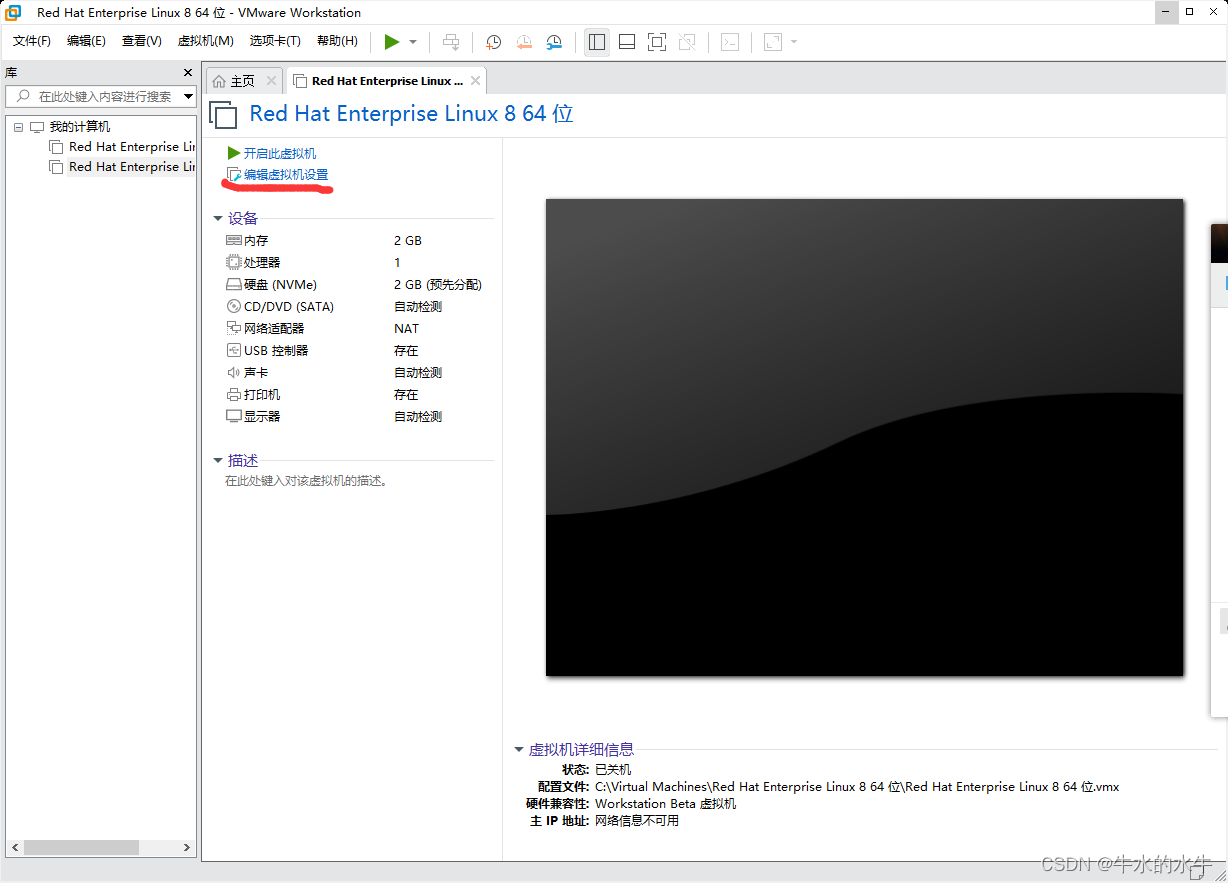Click the 2 GB (预先分配) disk value
The width and height of the screenshot is (1228, 883).
coord(438,285)
